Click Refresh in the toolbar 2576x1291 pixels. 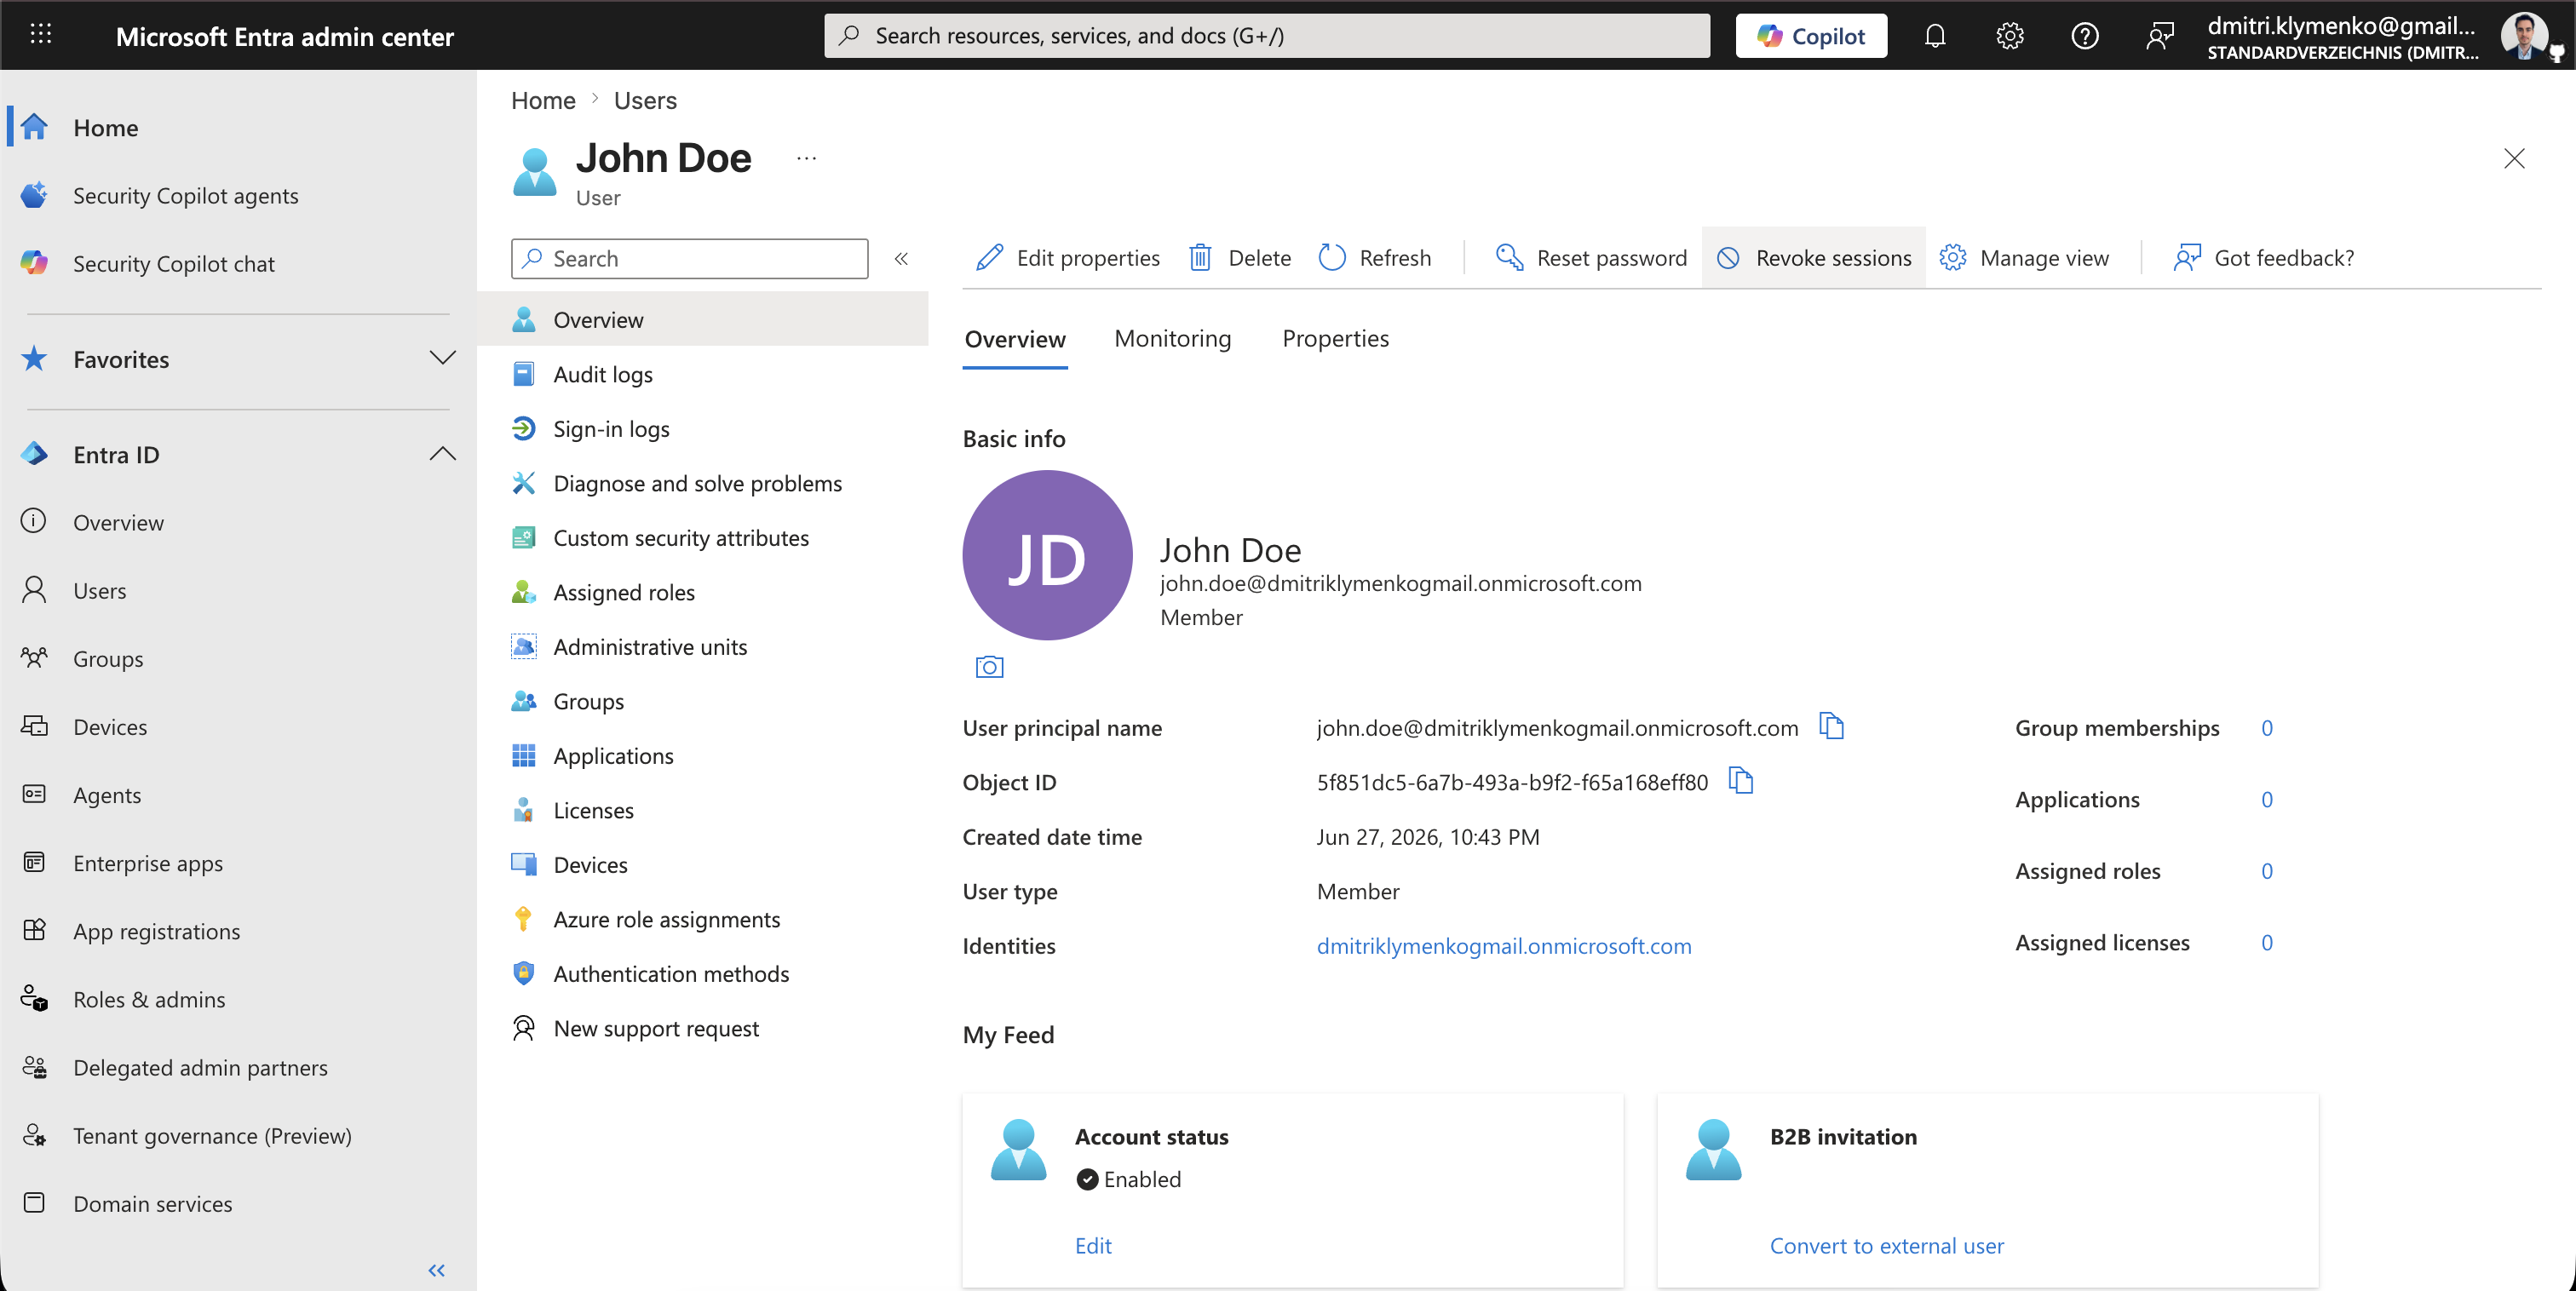pos(1375,258)
